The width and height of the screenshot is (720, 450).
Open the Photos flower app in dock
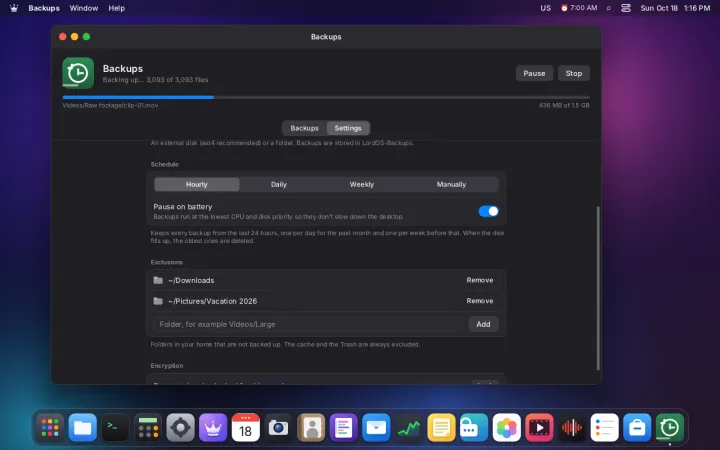[x=506, y=428]
